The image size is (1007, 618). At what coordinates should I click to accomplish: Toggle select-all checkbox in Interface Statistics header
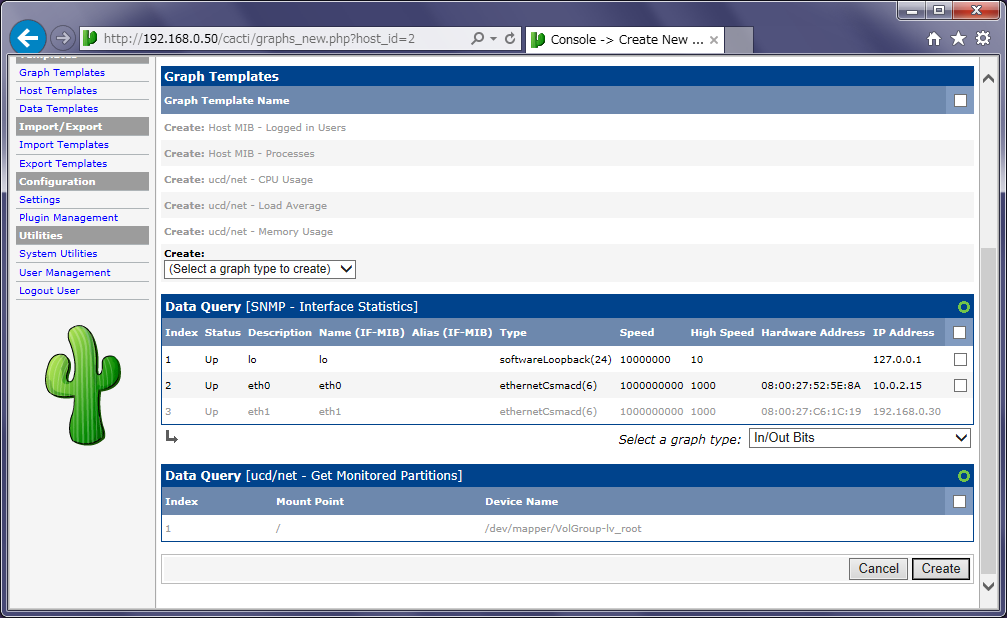(x=959, y=333)
